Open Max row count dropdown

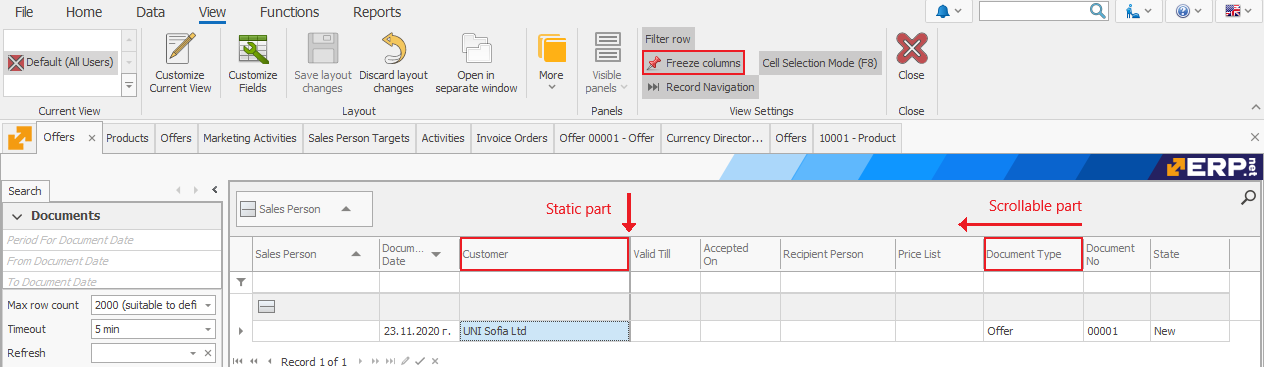(208, 305)
